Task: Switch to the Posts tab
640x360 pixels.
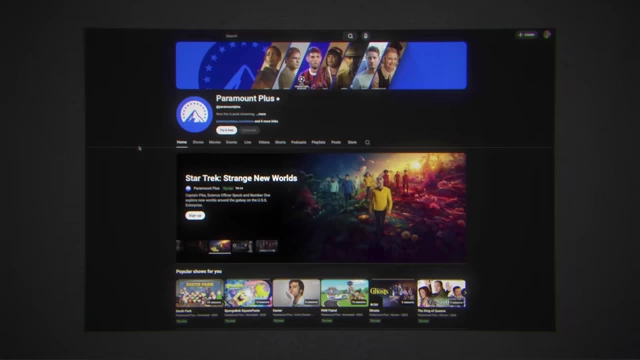Action: tap(336, 142)
